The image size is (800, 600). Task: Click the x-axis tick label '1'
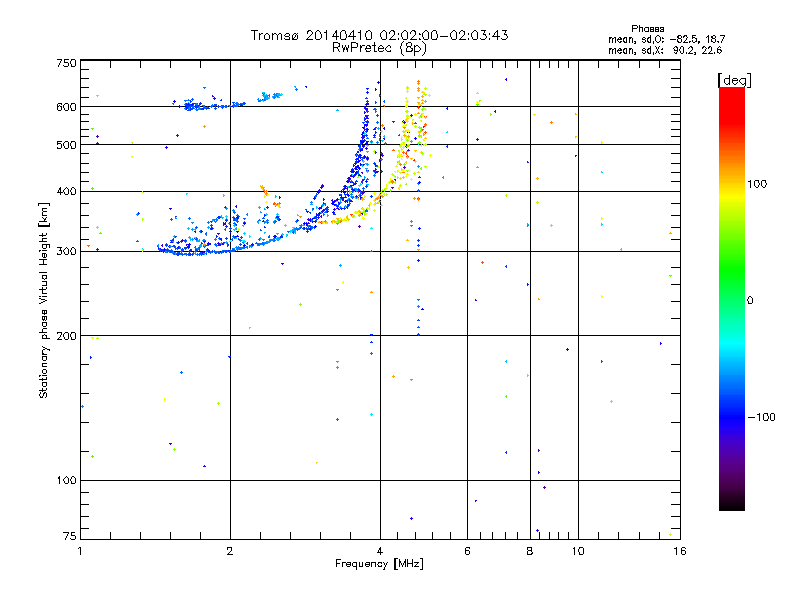(80, 551)
